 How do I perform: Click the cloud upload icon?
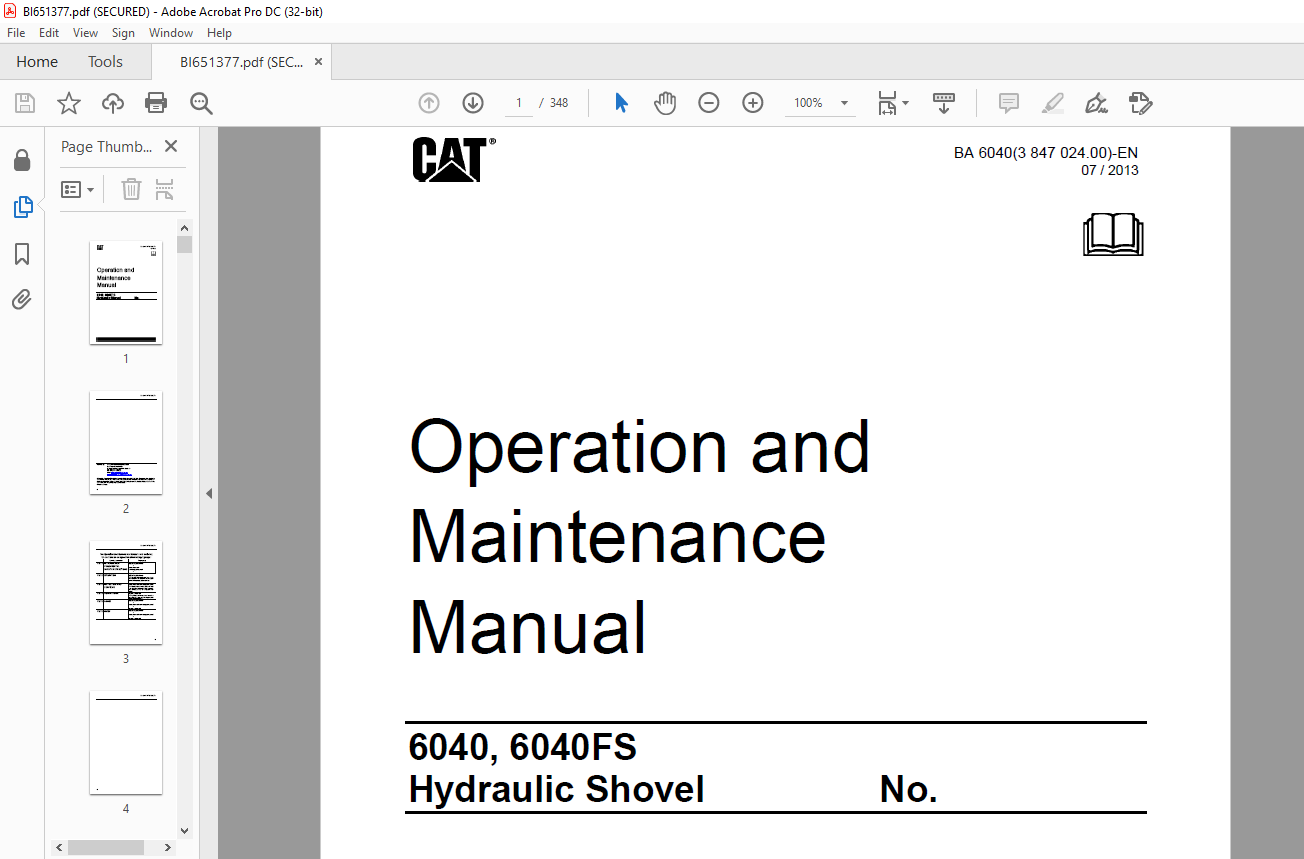(x=113, y=103)
